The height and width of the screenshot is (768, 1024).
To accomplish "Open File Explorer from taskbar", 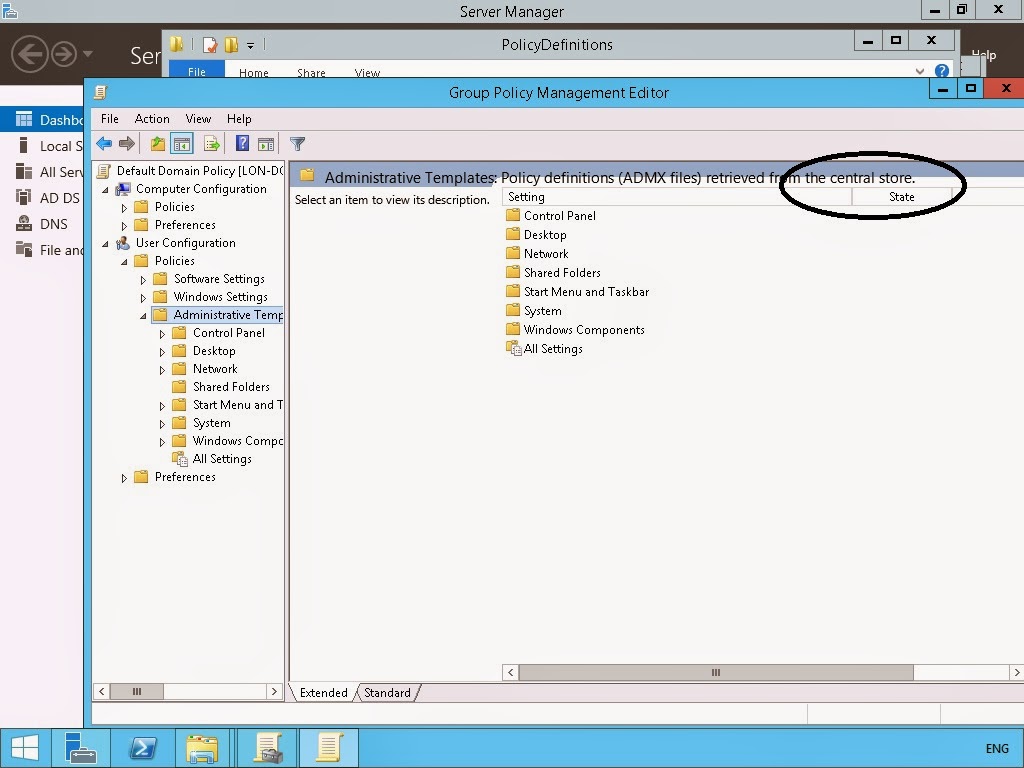I will pos(202,748).
